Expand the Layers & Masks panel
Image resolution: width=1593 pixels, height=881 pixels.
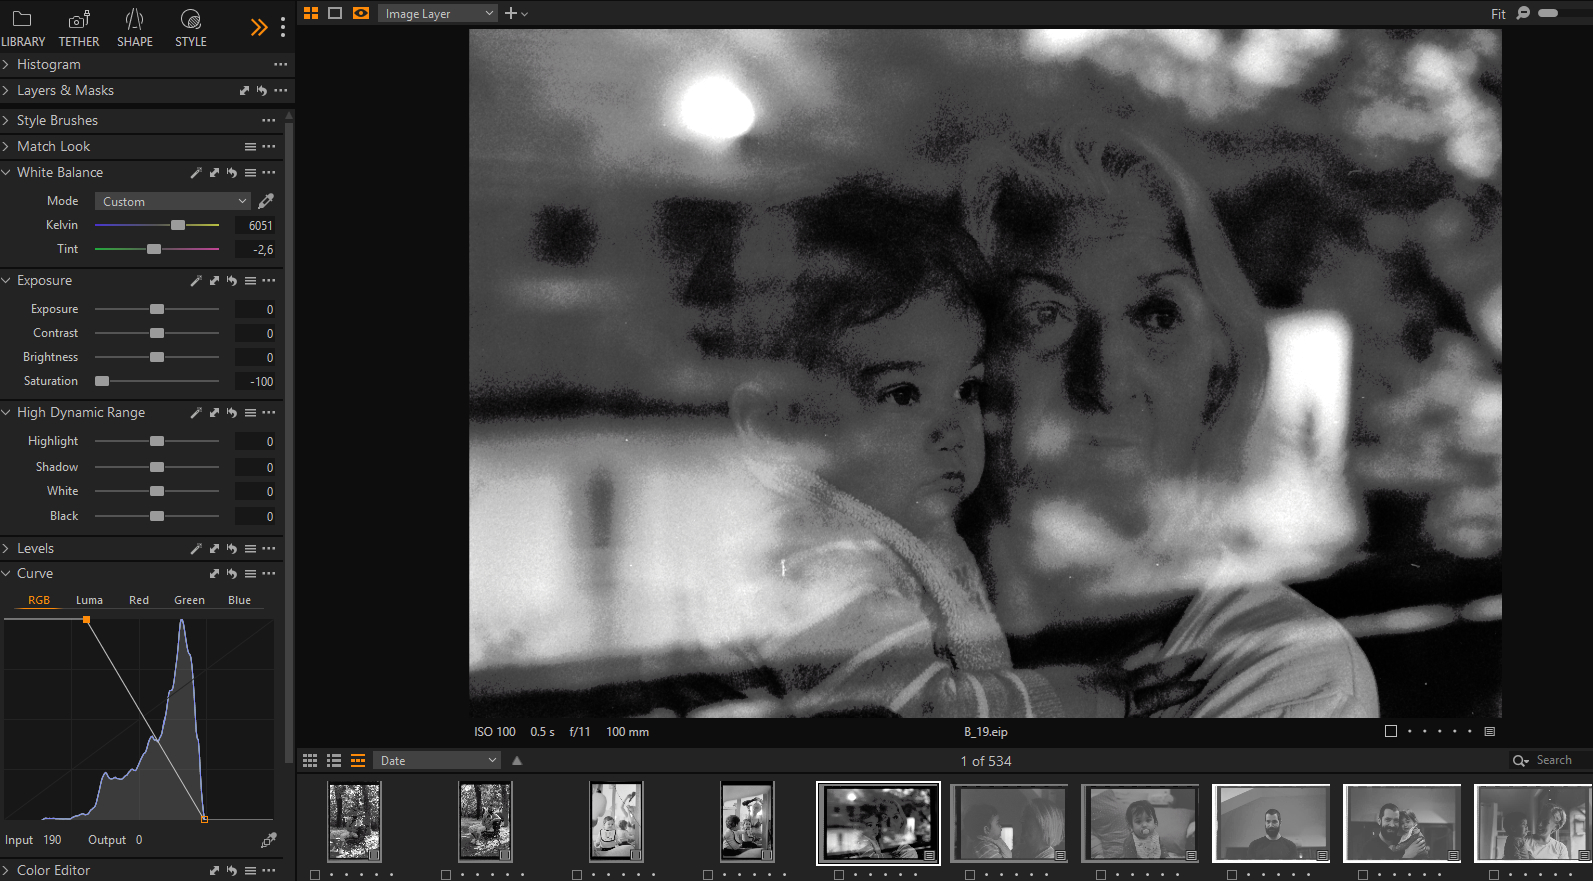(6, 90)
